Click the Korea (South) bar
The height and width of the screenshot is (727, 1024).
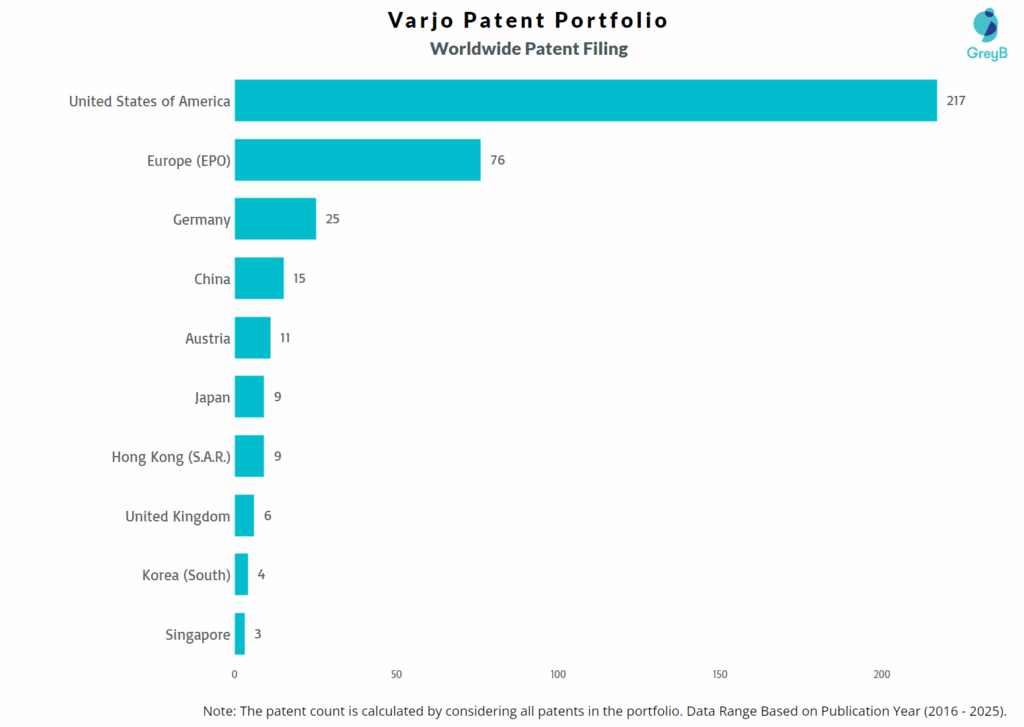[241, 575]
